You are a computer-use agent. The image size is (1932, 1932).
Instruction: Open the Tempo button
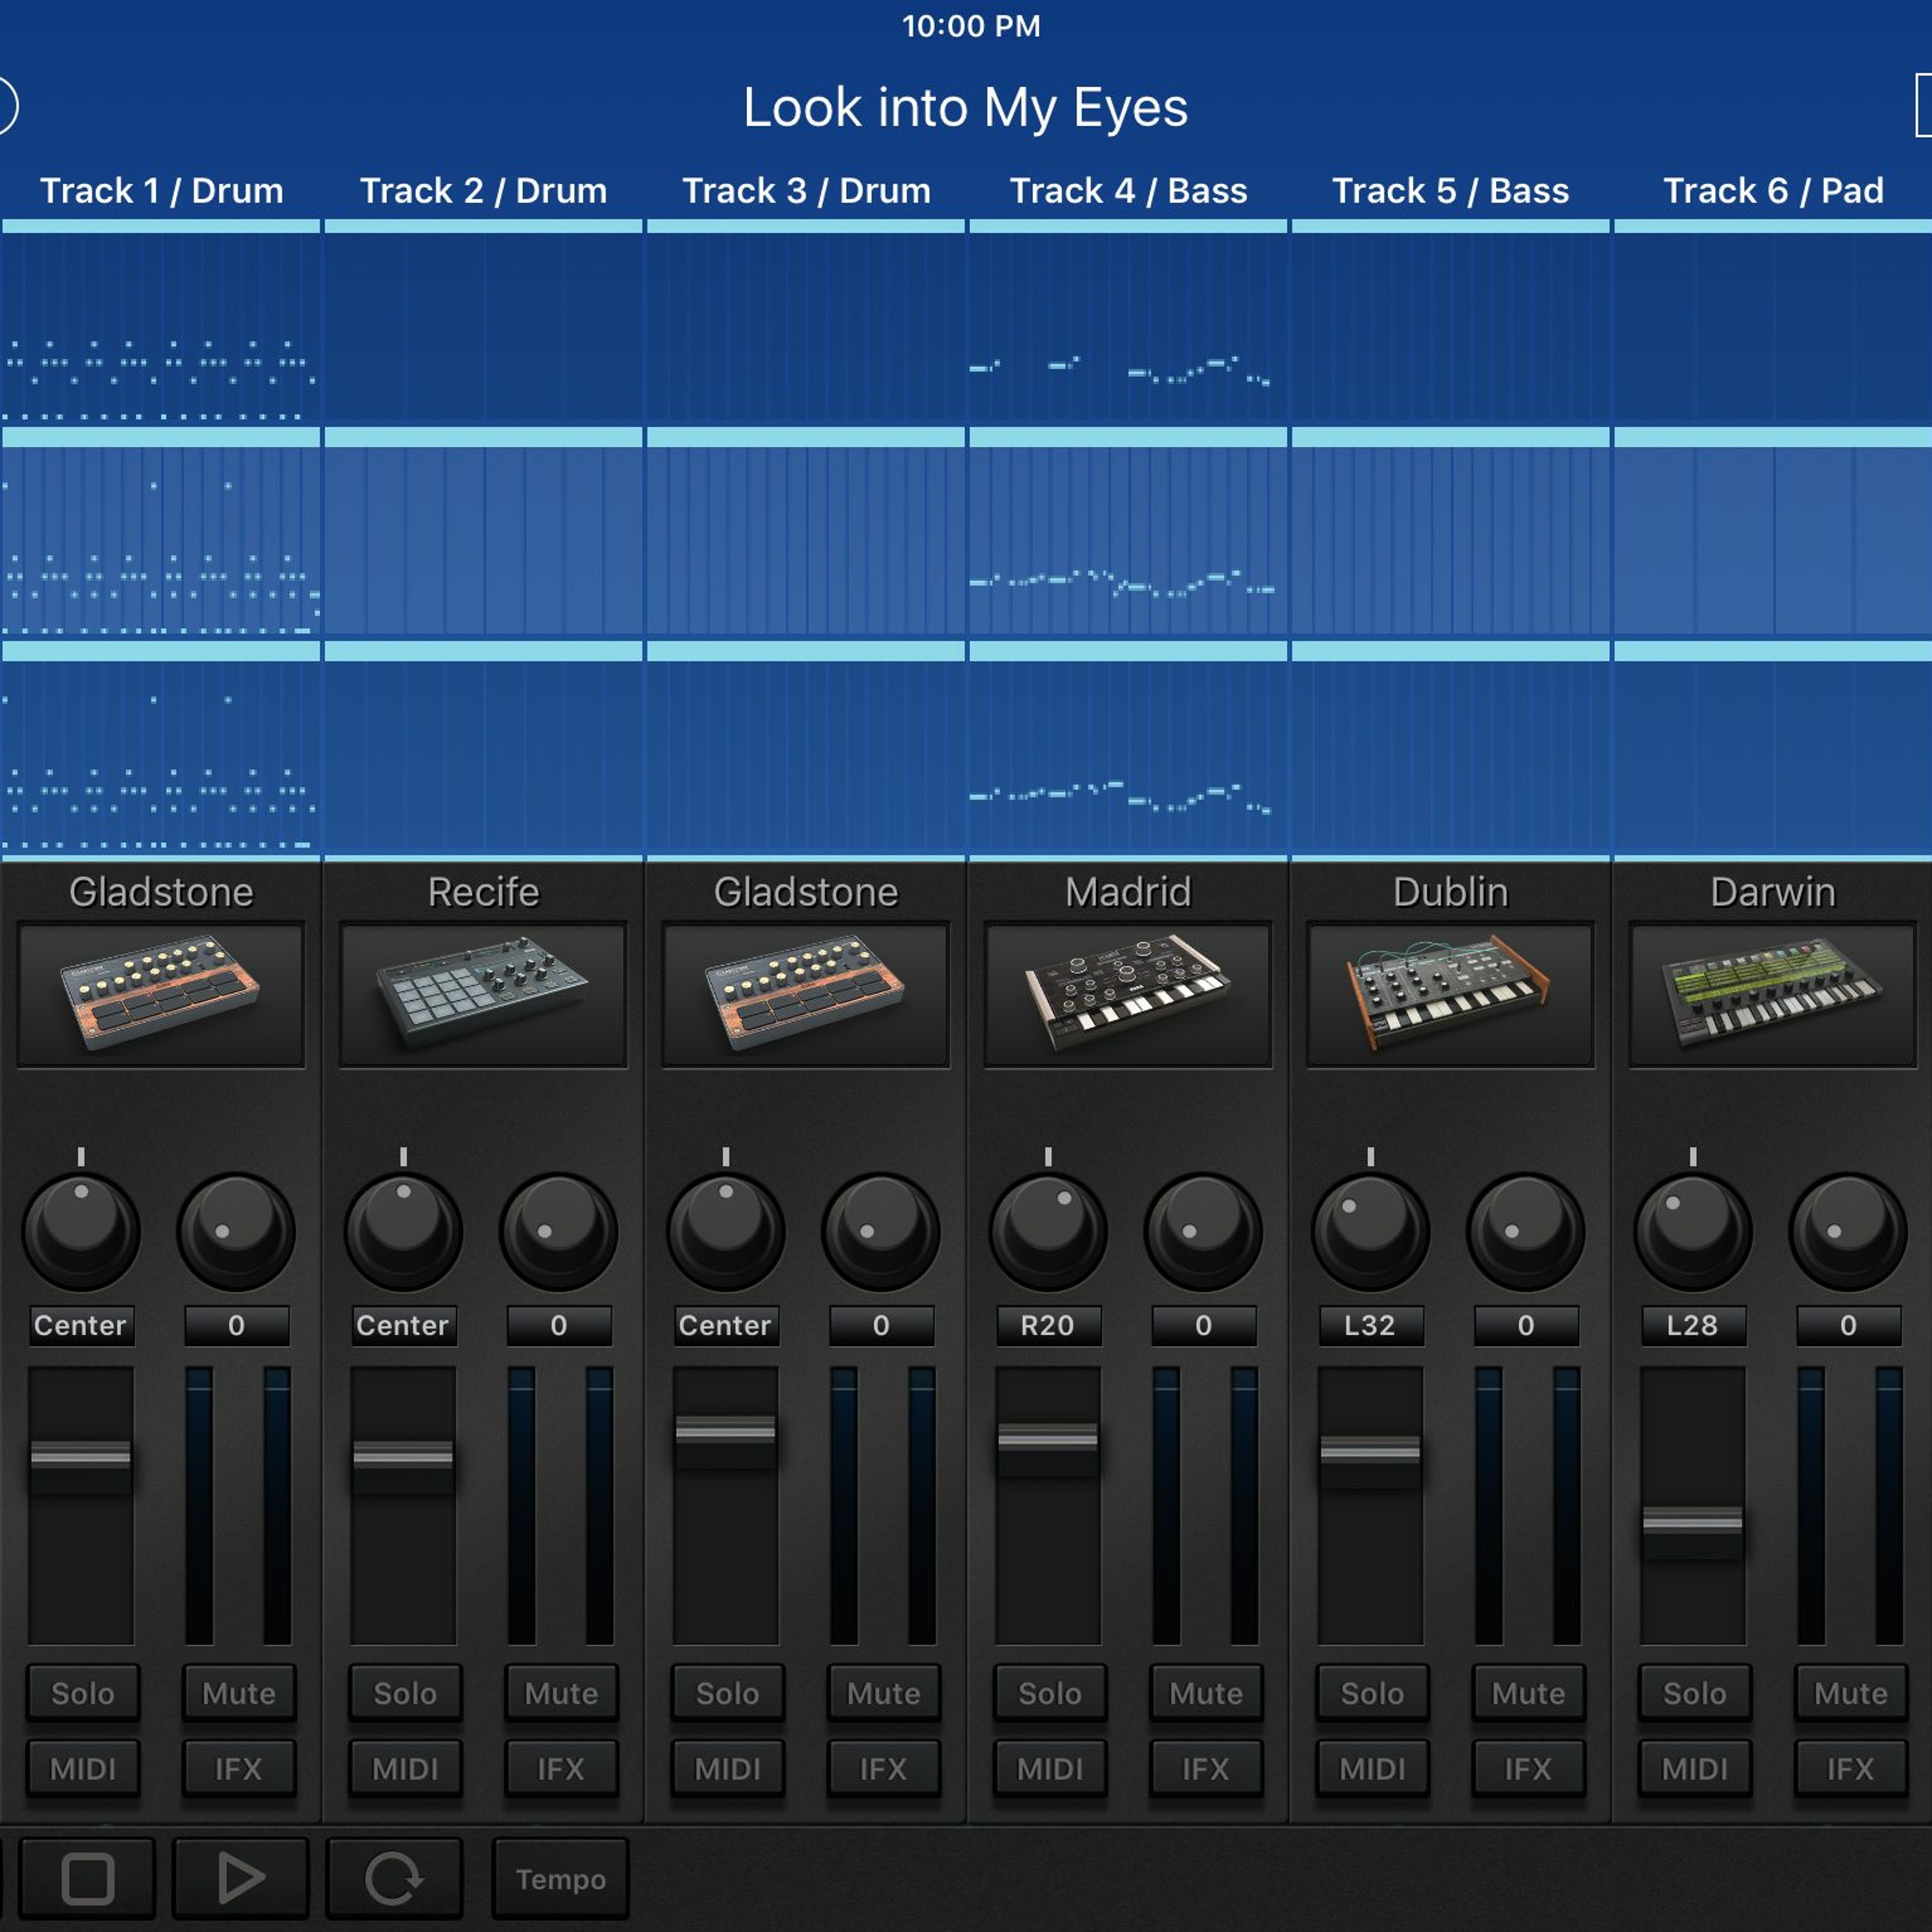tap(560, 1879)
